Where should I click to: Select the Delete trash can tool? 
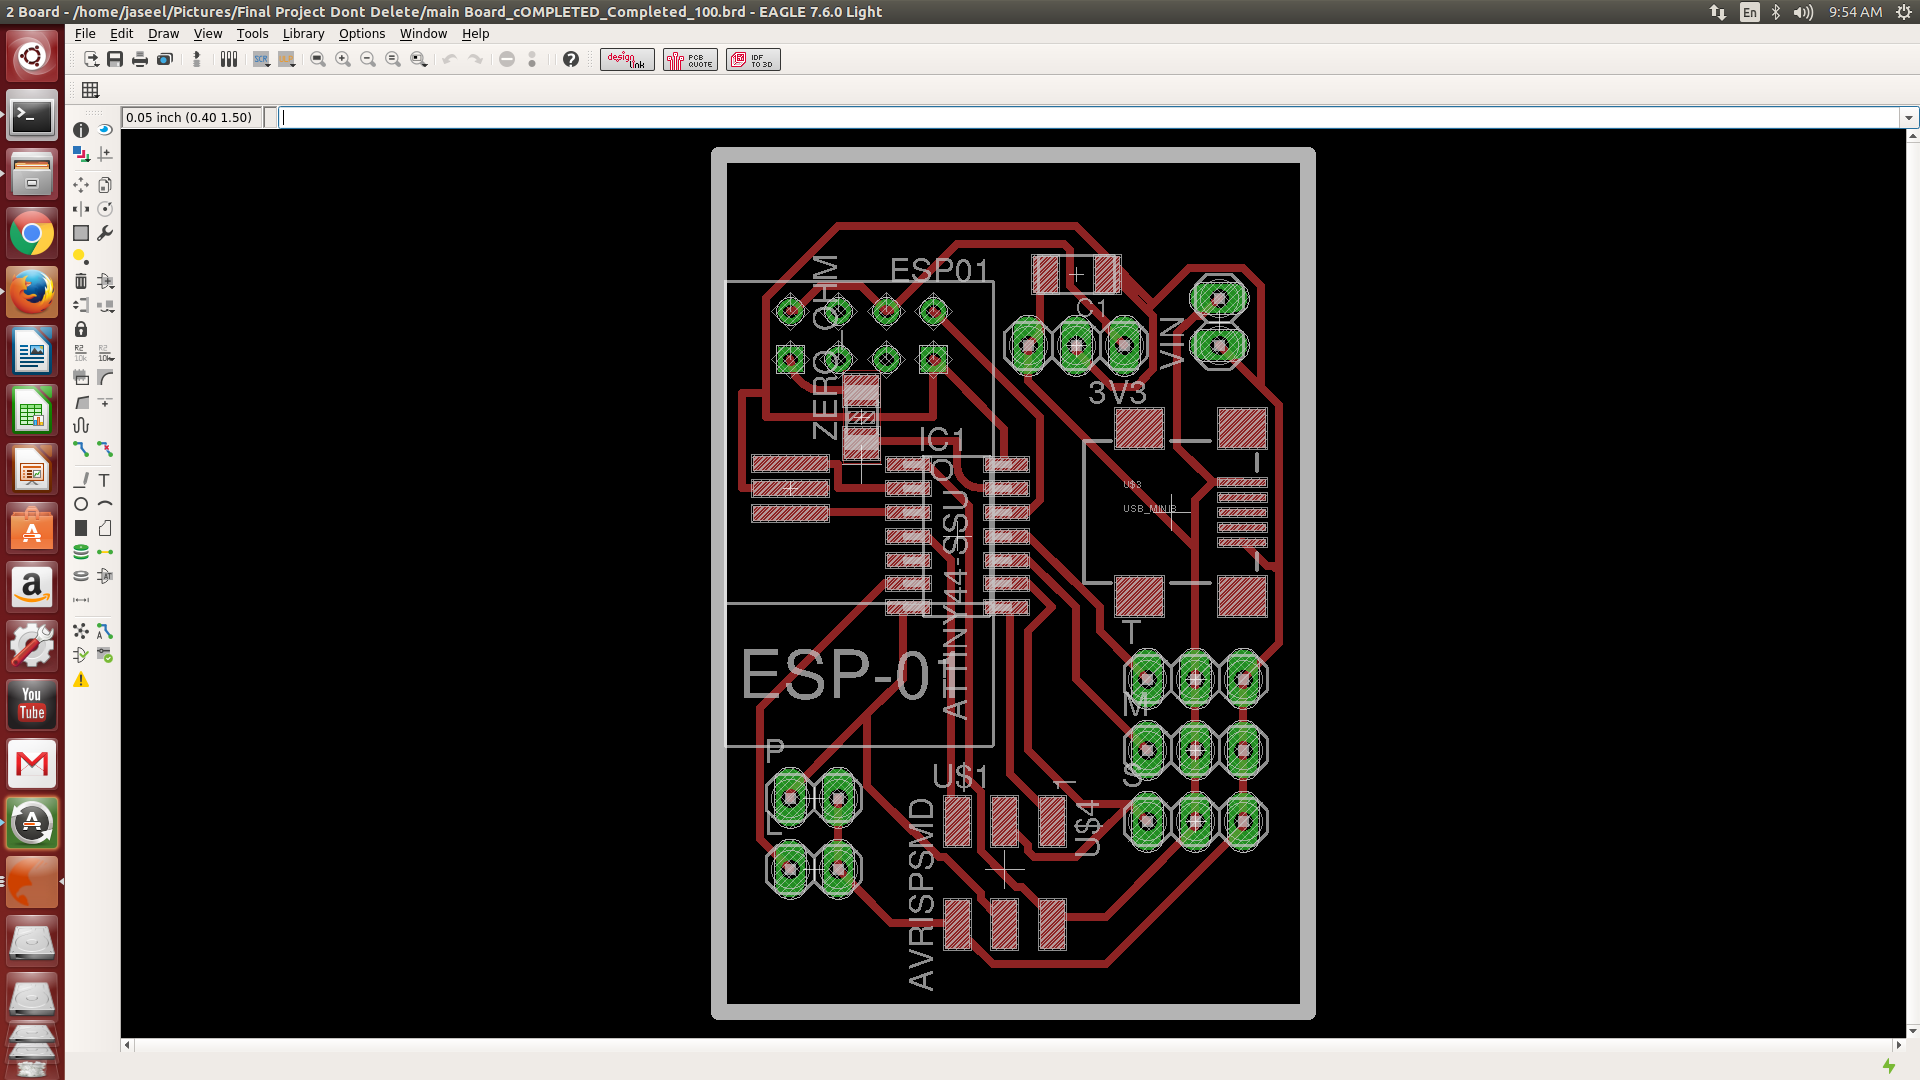81,281
